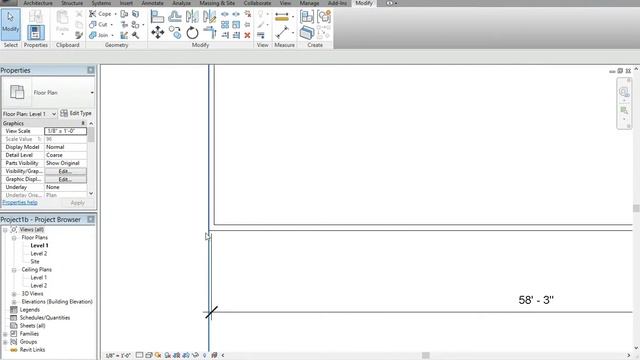Viewport: 640px width, 360px height.
Task: Activate the Copy tool in Modify panel
Action: coord(175,33)
